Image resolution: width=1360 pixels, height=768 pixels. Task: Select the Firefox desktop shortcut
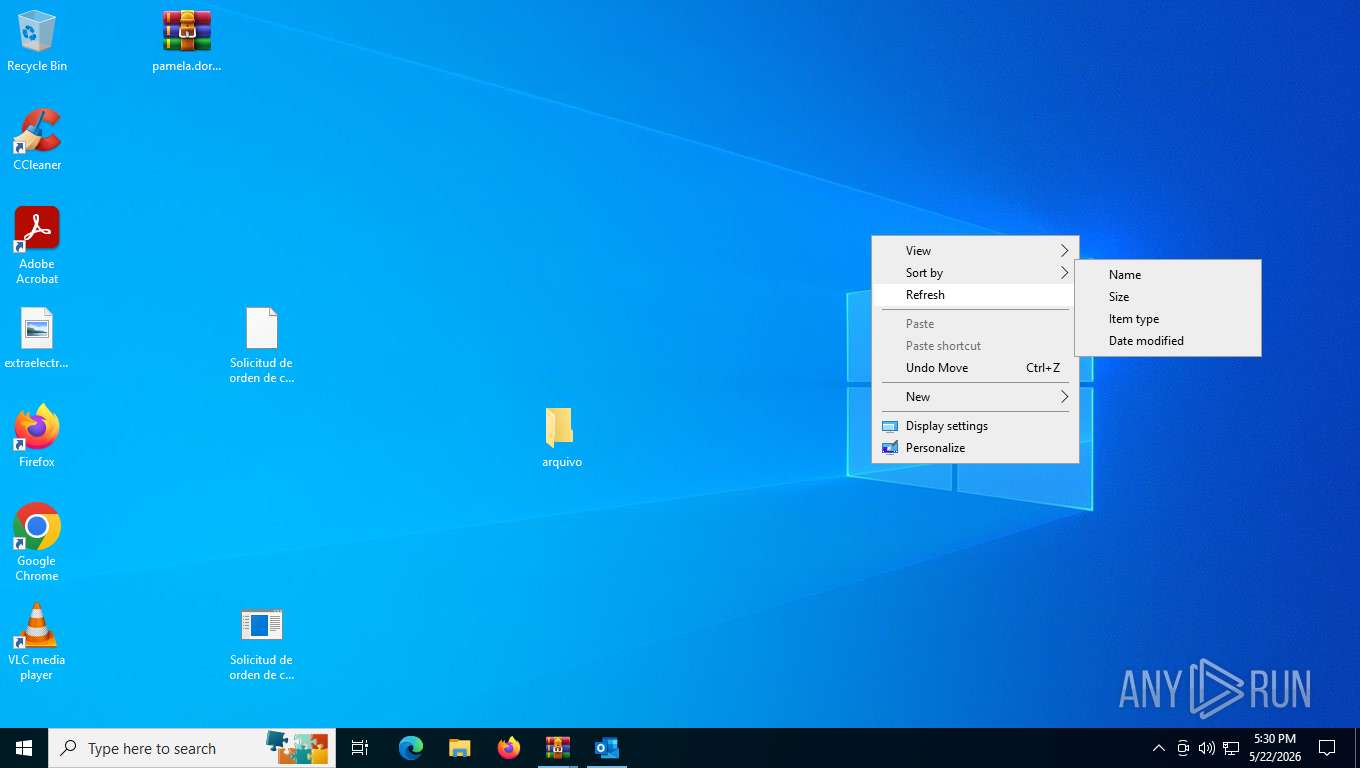pos(37,436)
